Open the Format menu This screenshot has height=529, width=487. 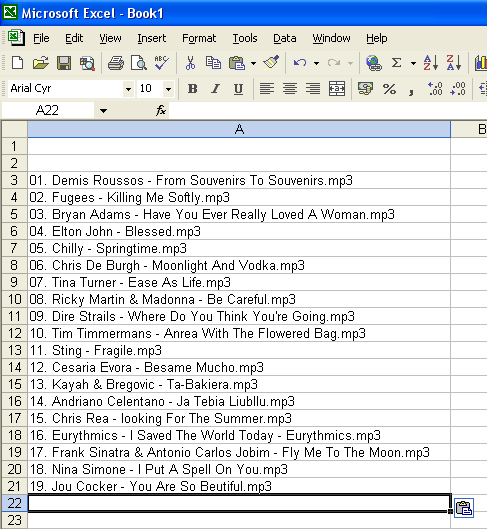pos(199,38)
